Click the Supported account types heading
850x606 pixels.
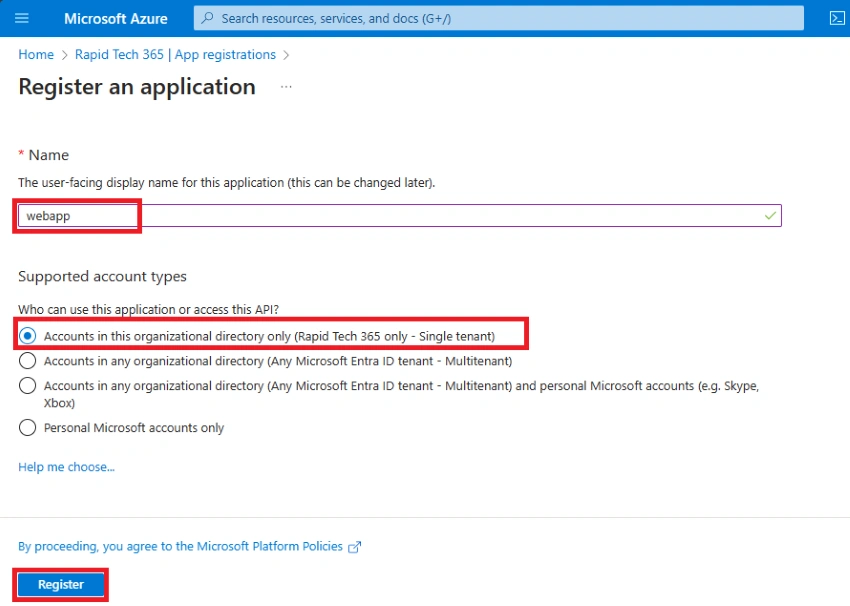click(102, 276)
